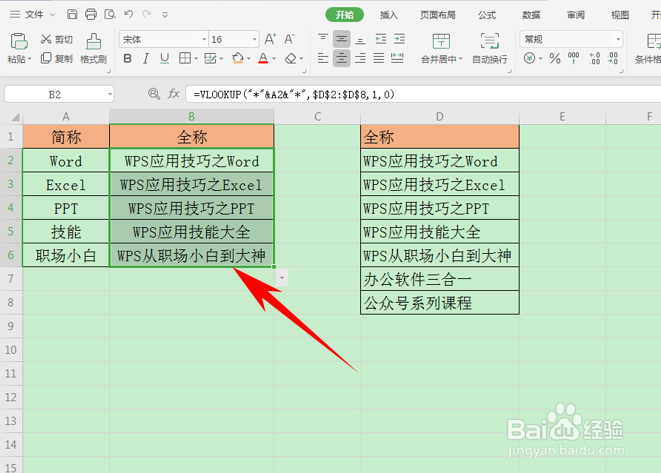The image size is (661, 473).
Task: Switch to the Review tab
Action: click(575, 15)
